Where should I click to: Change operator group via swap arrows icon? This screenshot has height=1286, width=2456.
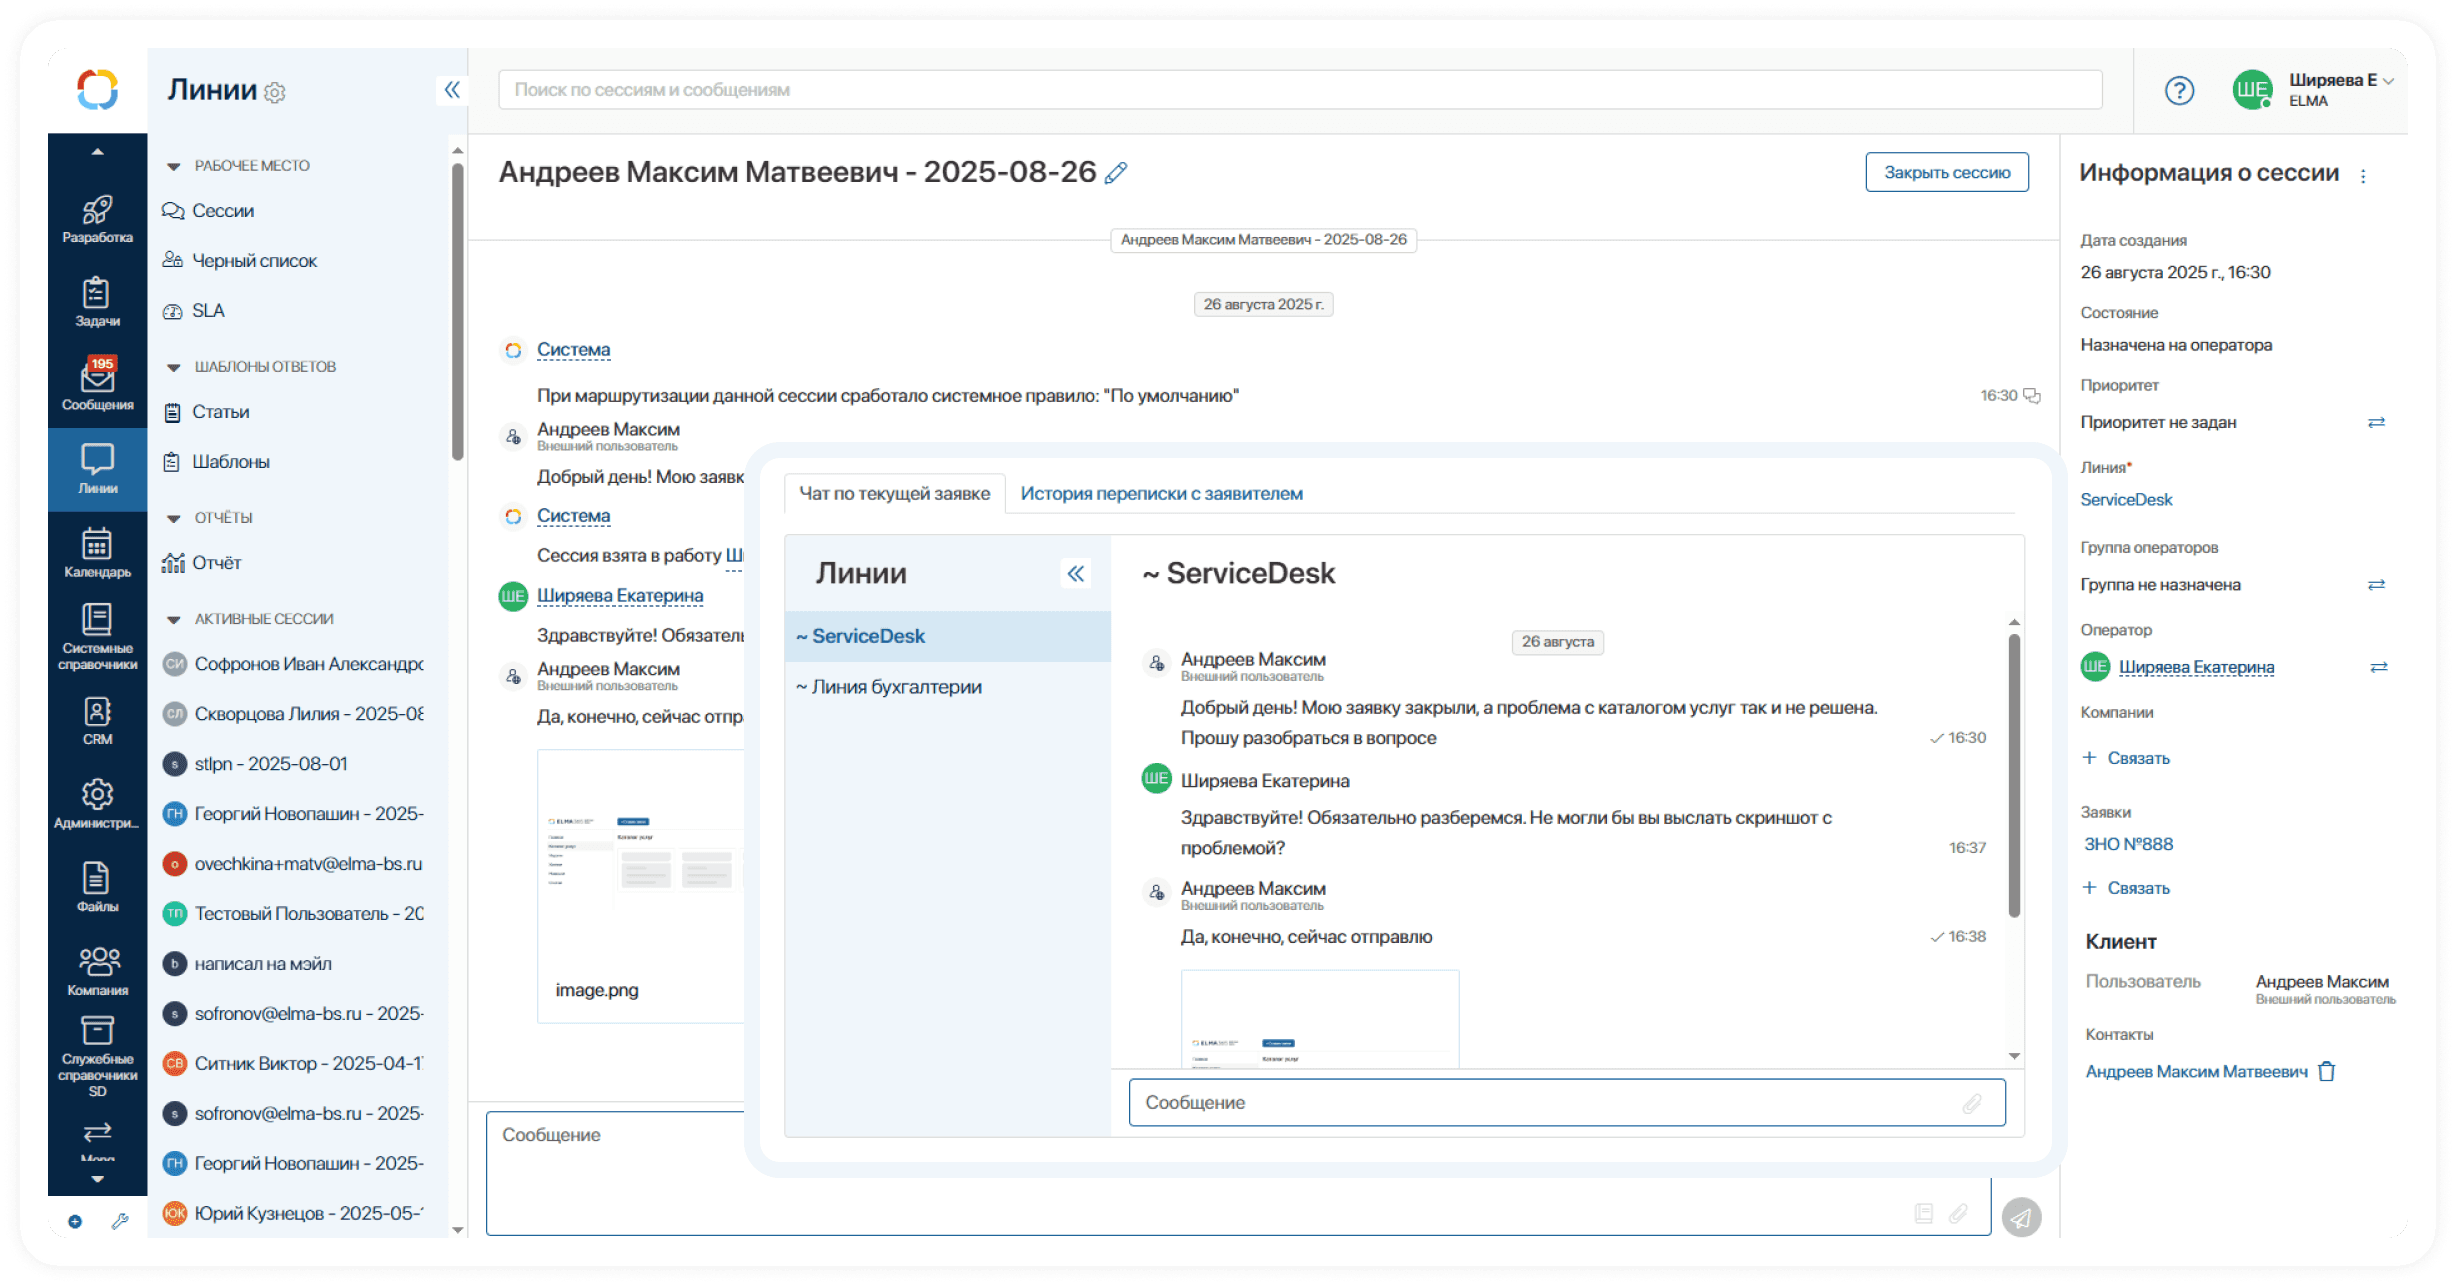[2377, 585]
